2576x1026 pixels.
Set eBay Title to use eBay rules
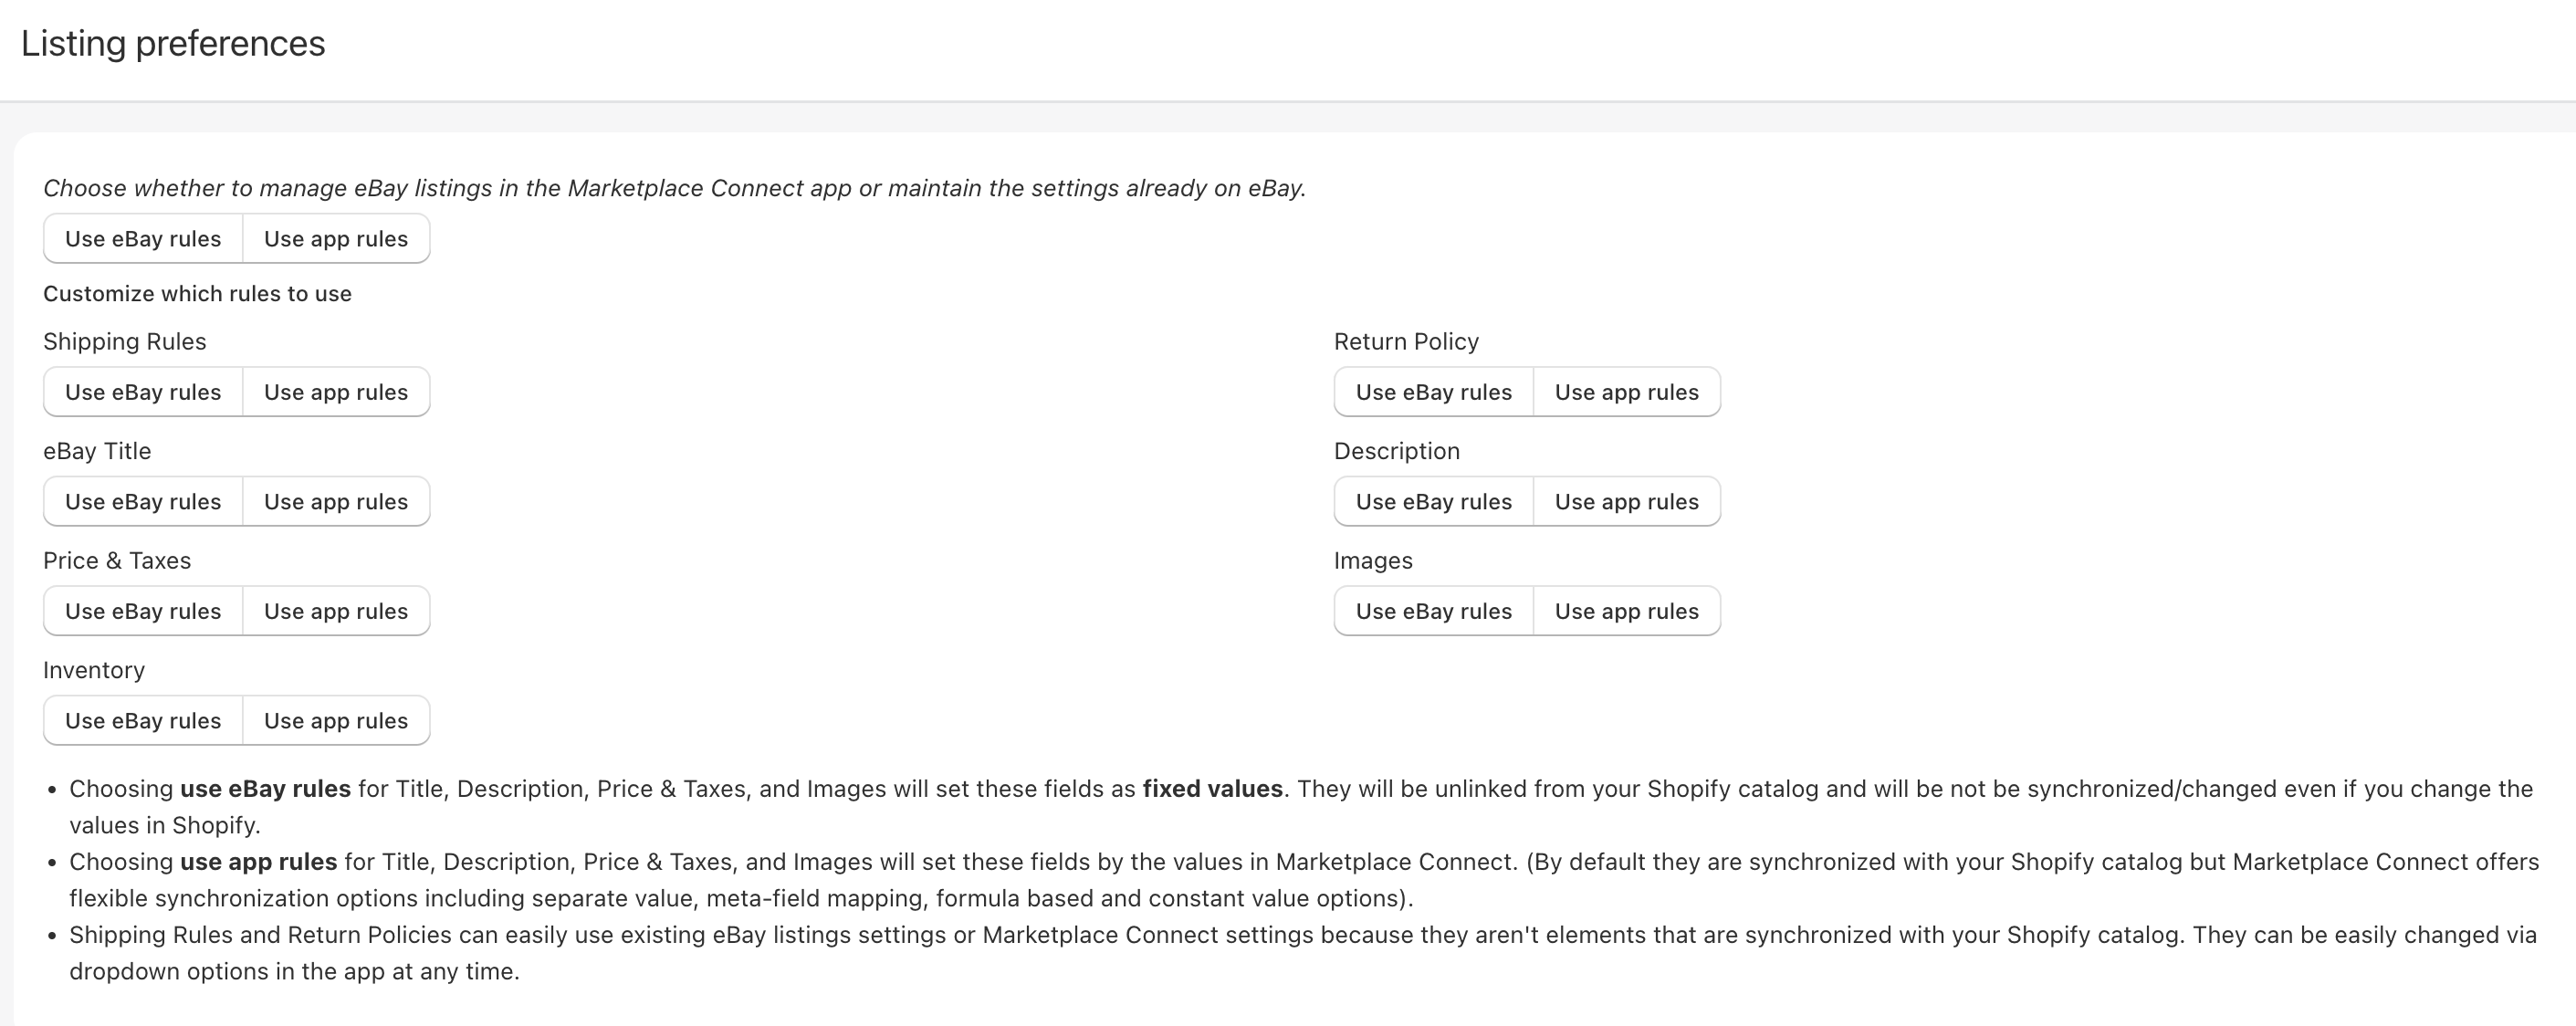(x=142, y=501)
